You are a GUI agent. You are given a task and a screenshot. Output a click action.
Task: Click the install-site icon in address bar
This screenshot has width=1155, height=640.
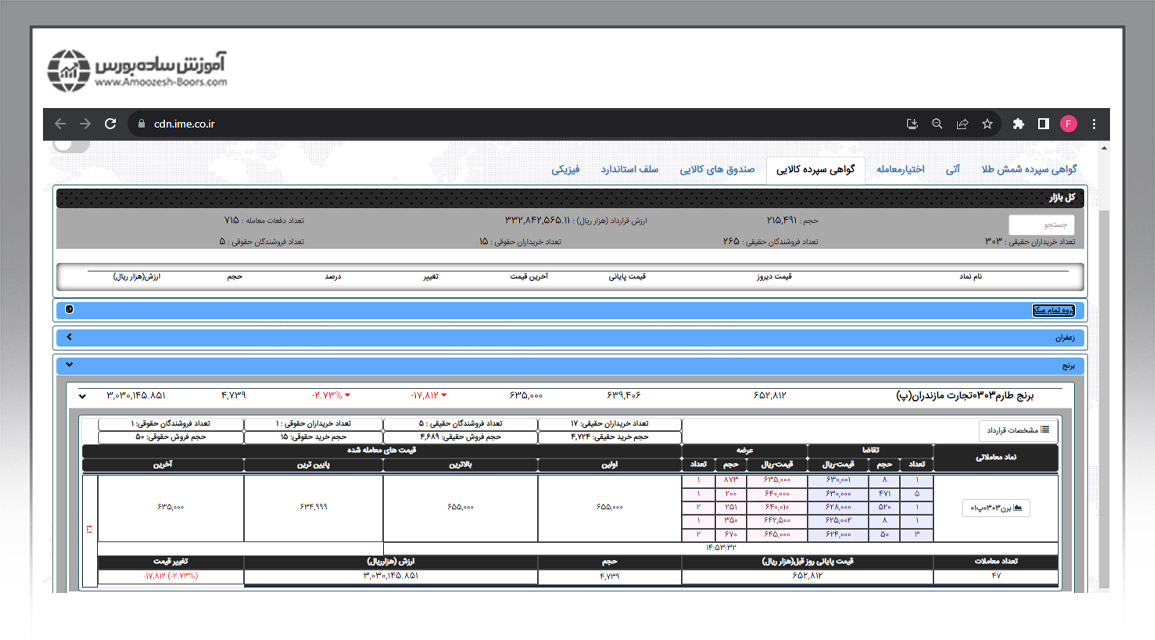pyautogui.click(x=912, y=124)
